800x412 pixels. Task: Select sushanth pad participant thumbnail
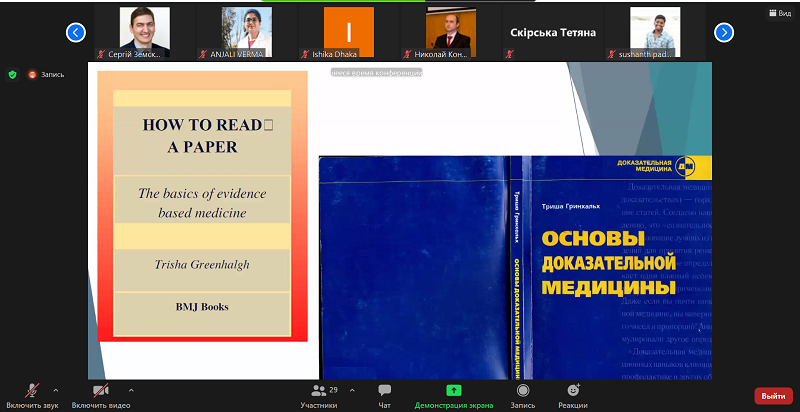coord(655,32)
